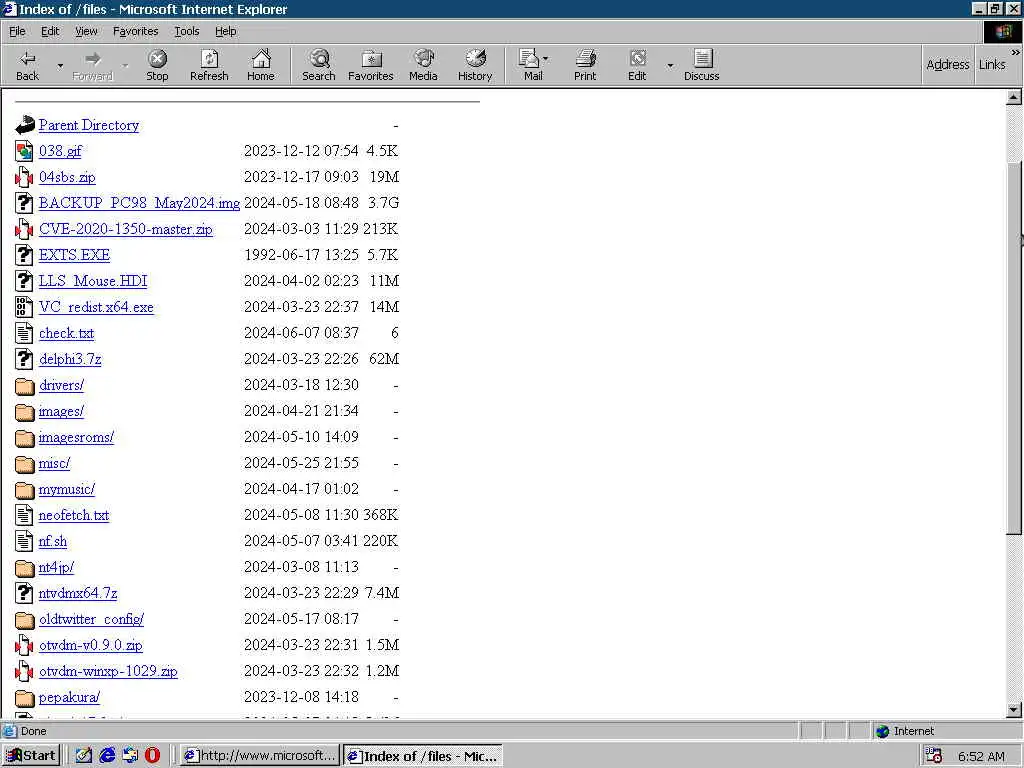Open the LLS_Mouse.HDI link
The width and height of the screenshot is (1024, 768).
click(93, 281)
